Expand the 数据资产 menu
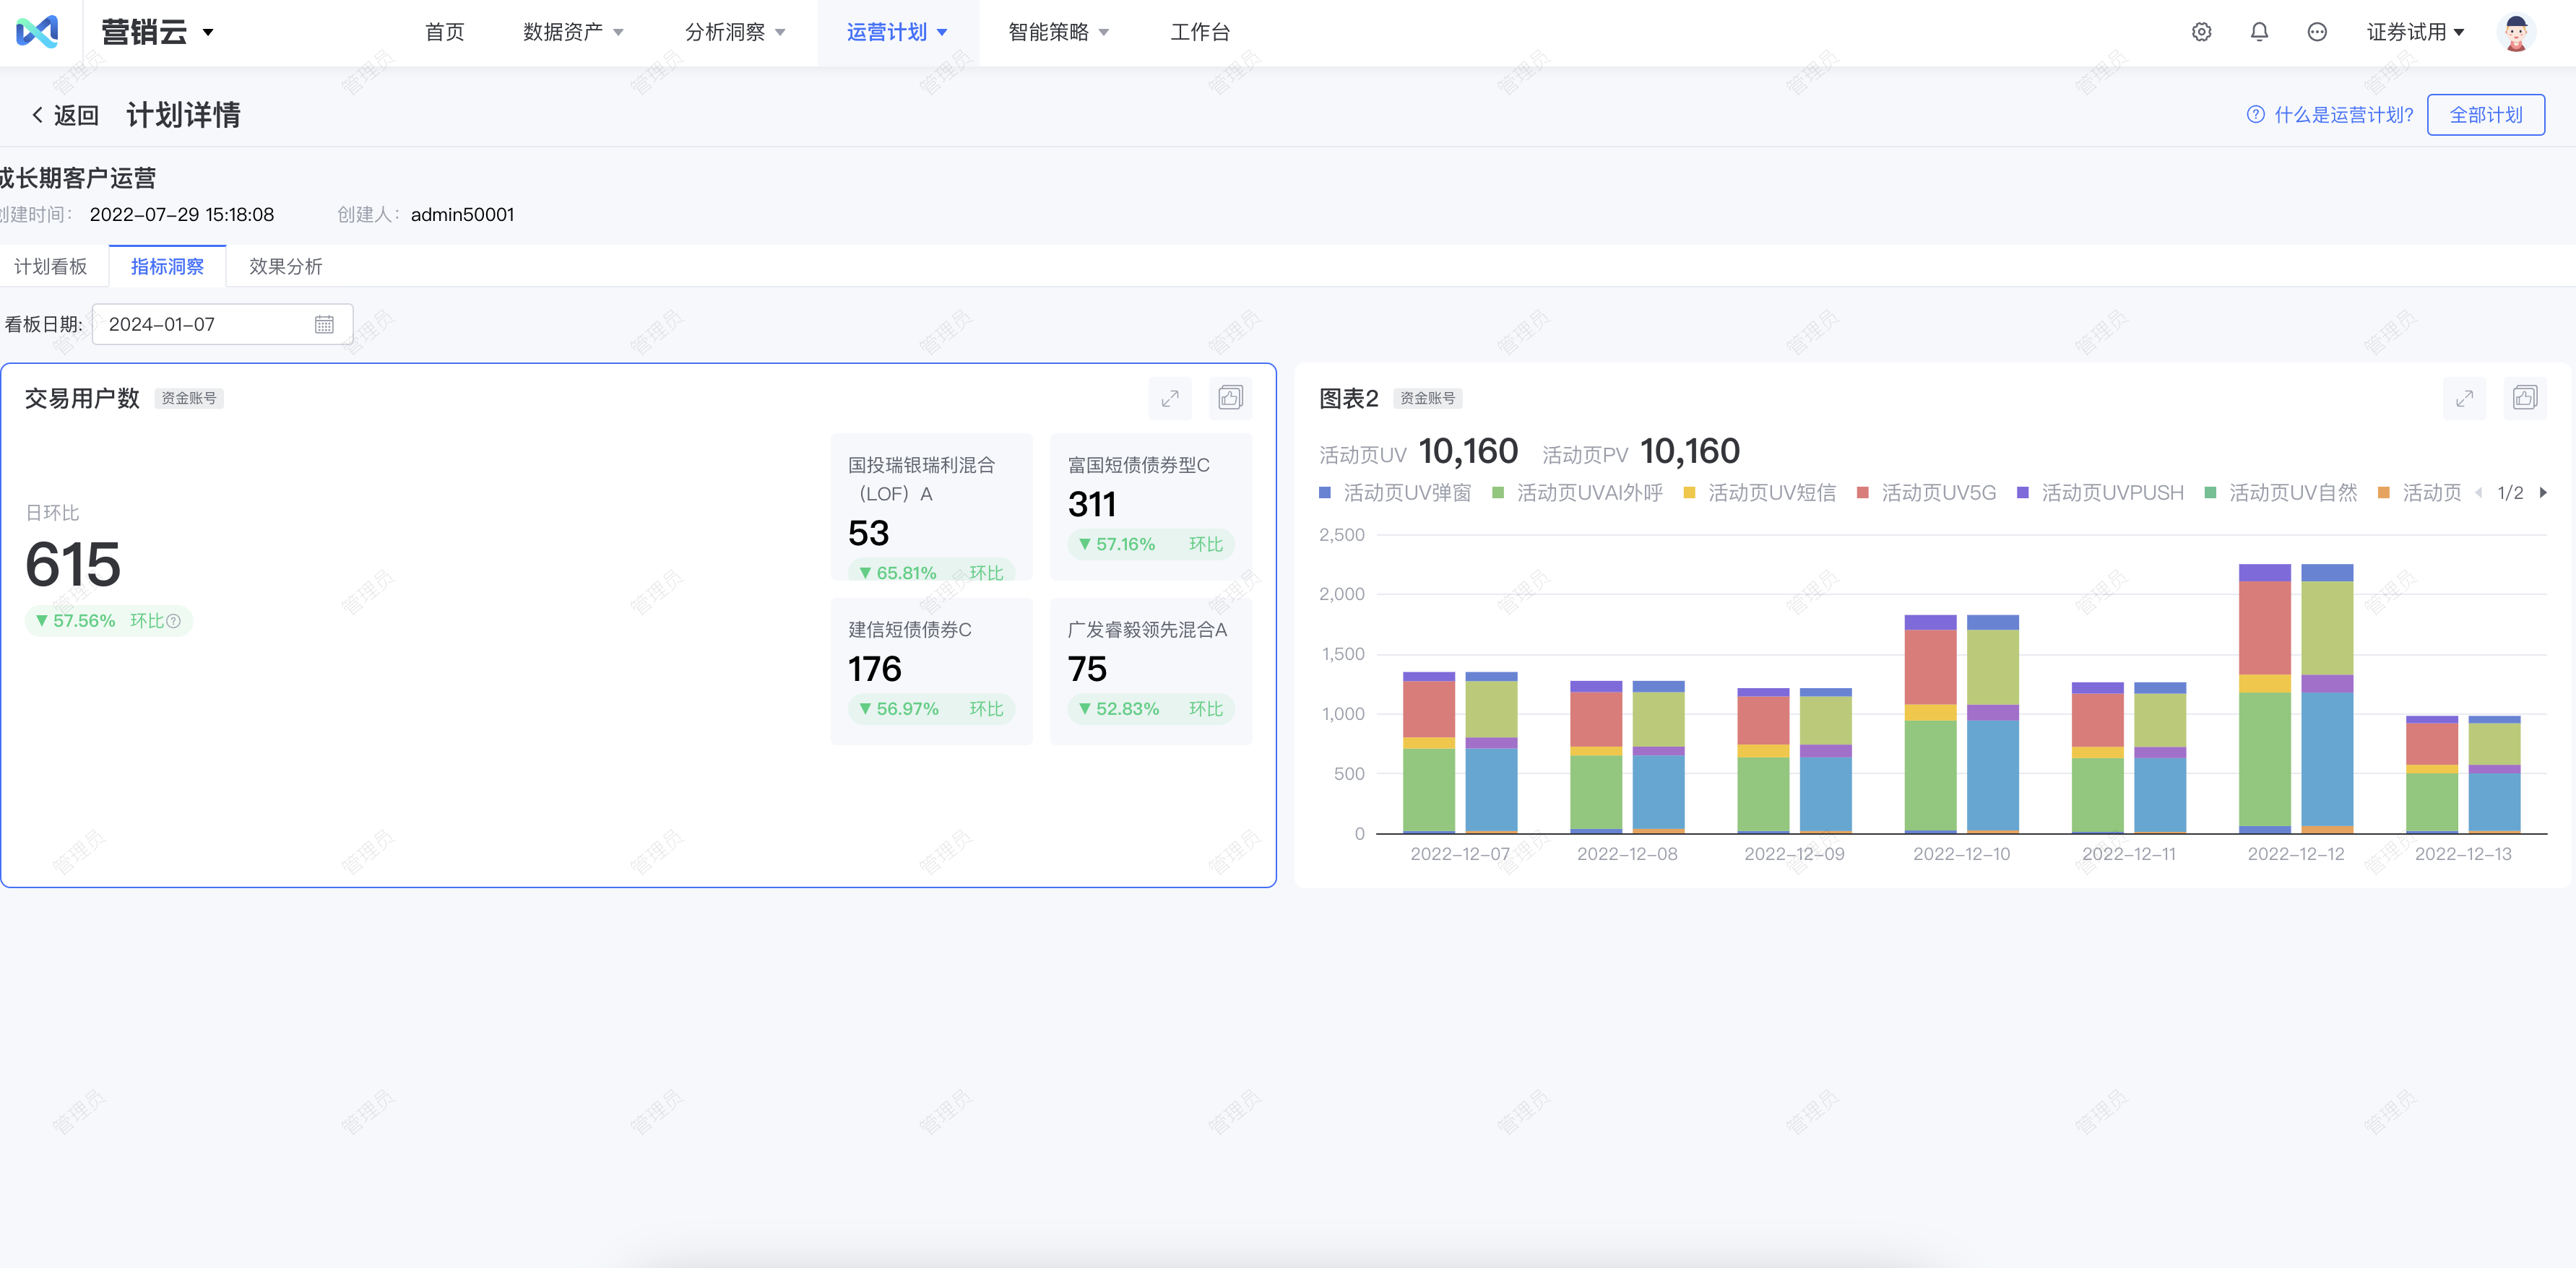 (x=573, y=32)
